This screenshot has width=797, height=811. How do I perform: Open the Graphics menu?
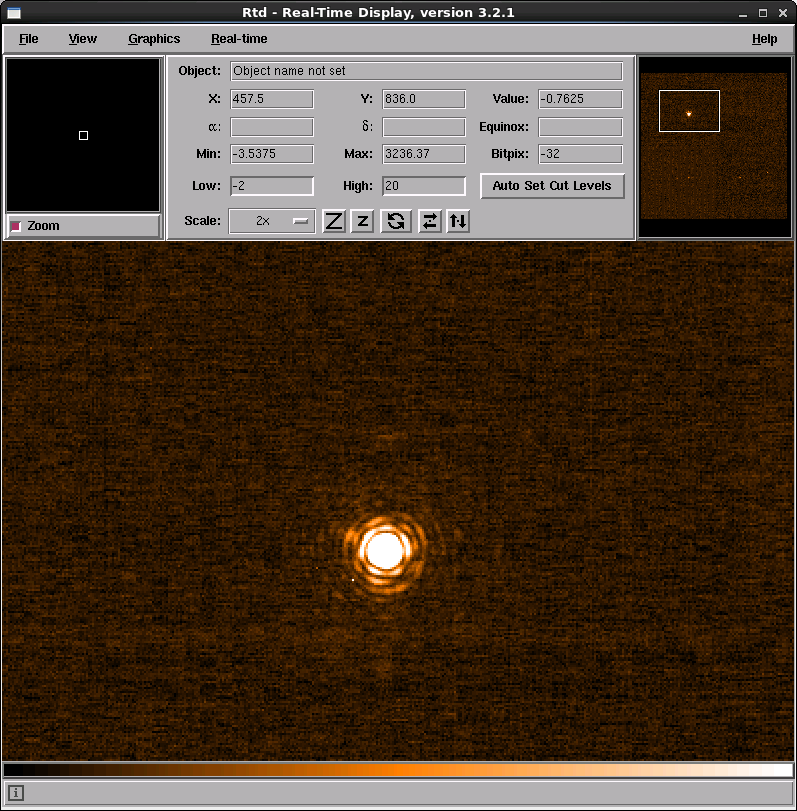coord(154,39)
